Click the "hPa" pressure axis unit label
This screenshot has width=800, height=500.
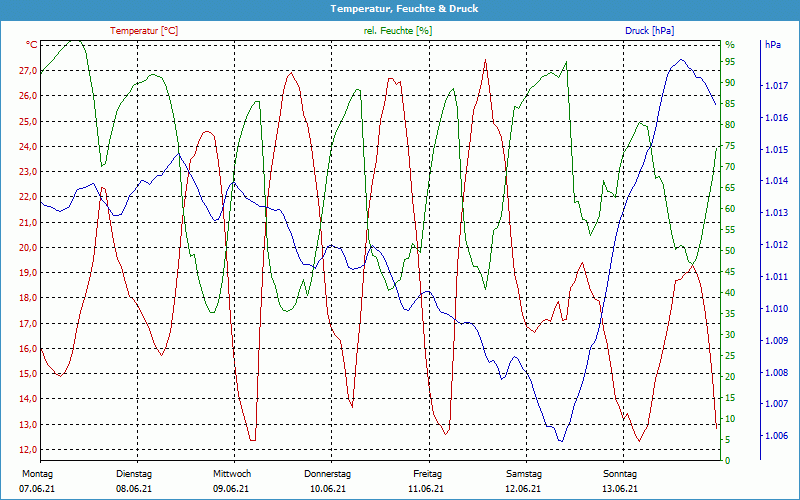(773, 44)
